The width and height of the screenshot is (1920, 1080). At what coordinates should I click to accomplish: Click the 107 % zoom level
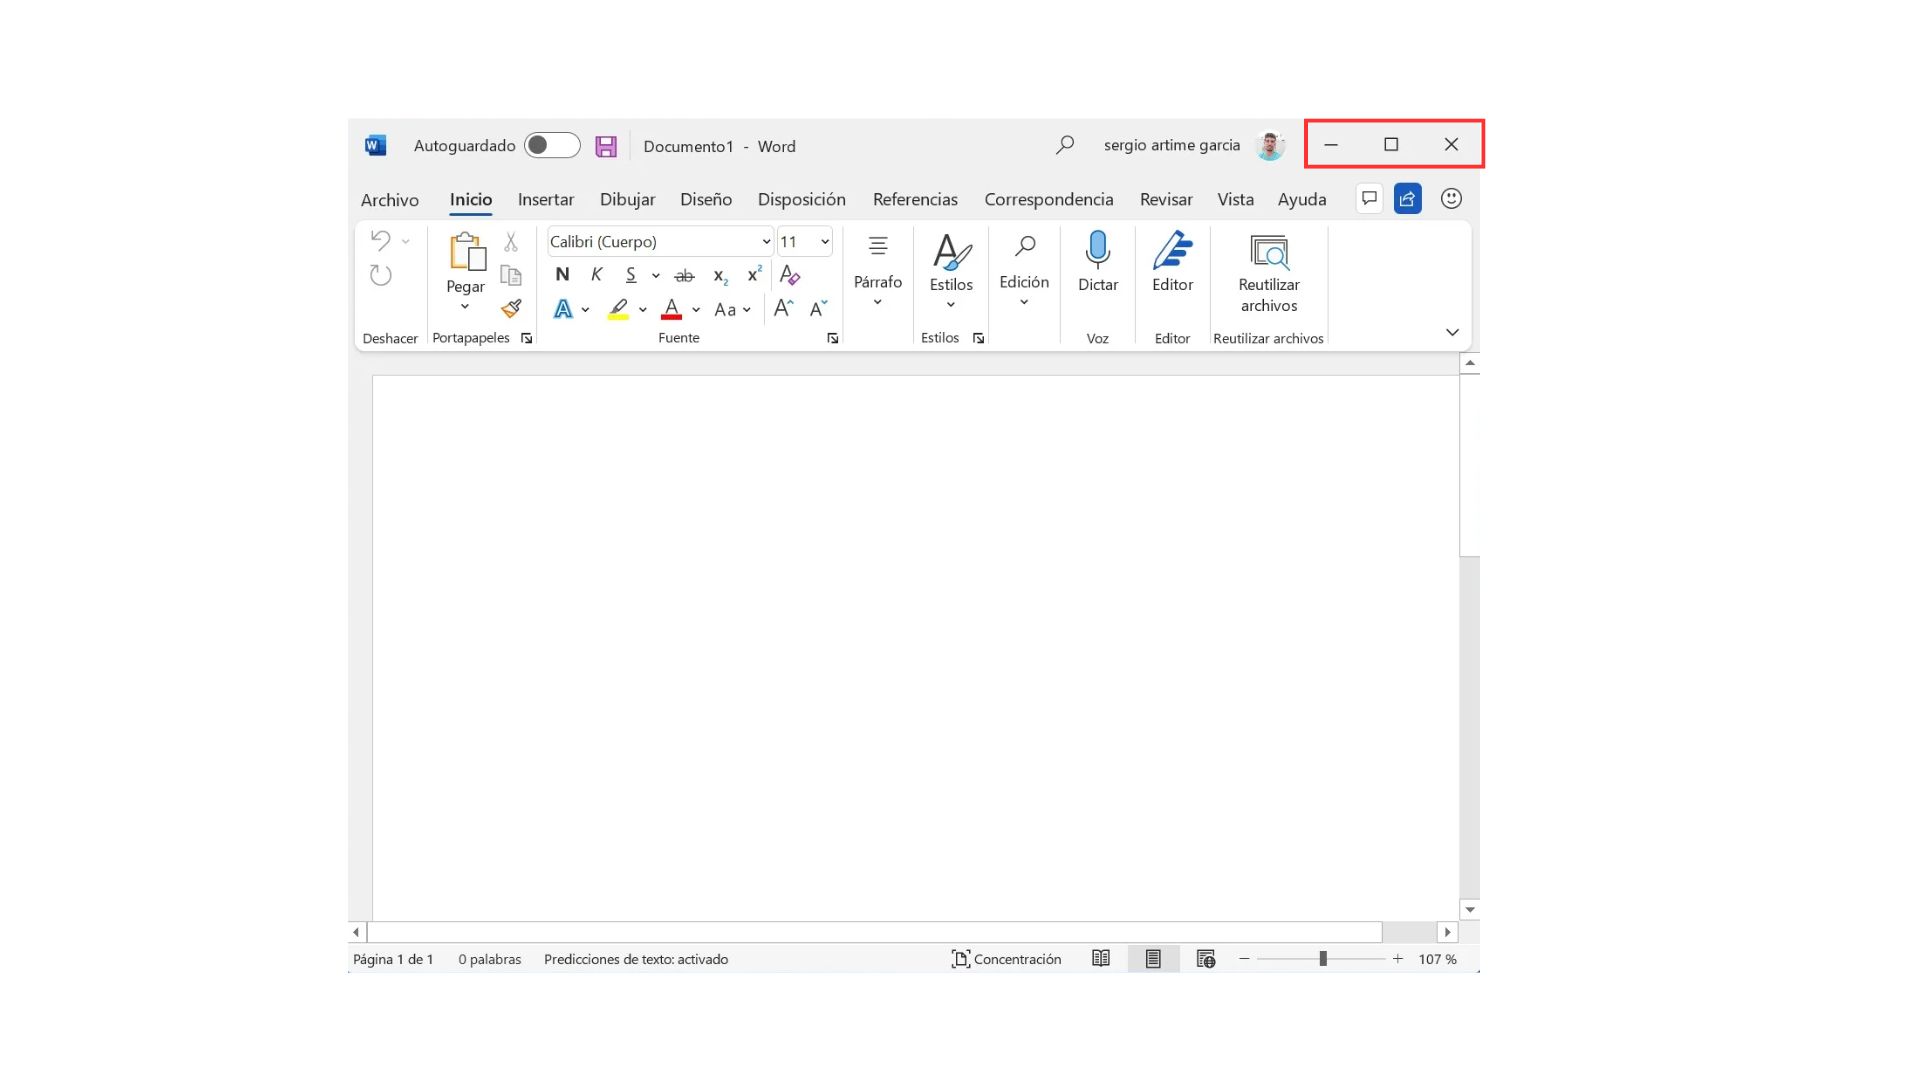pyautogui.click(x=1437, y=959)
